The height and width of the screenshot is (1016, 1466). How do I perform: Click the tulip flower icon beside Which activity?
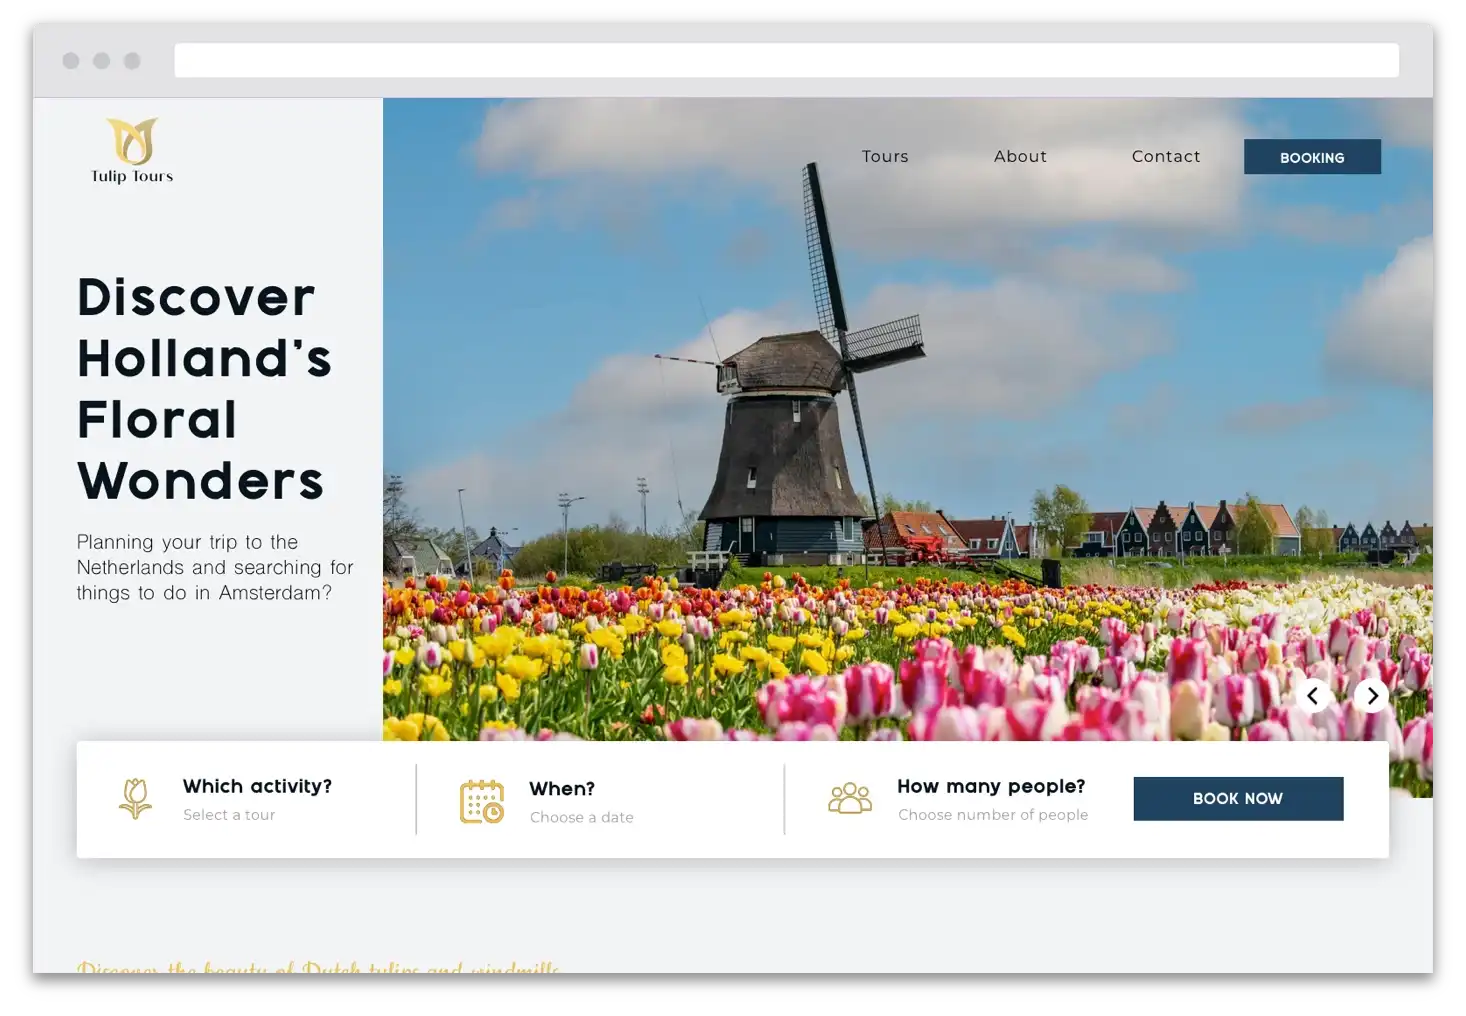[x=135, y=799]
